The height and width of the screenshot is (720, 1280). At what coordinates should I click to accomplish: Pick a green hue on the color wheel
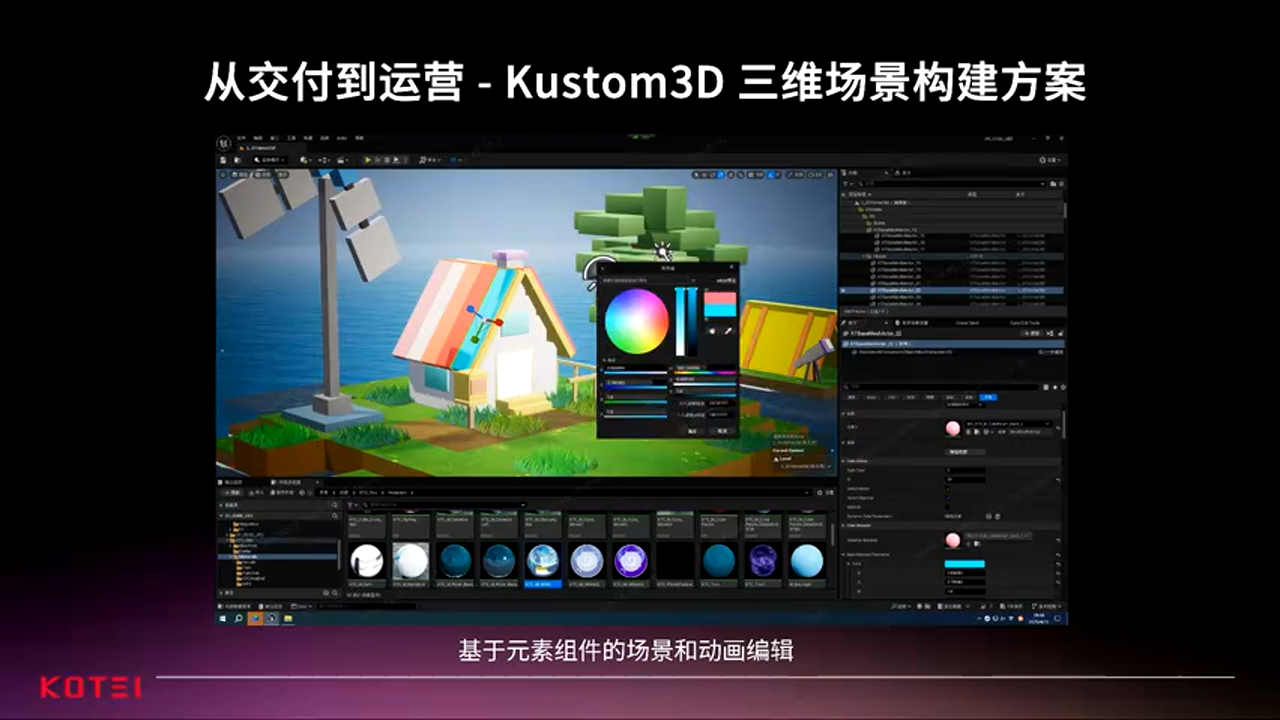point(622,340)
